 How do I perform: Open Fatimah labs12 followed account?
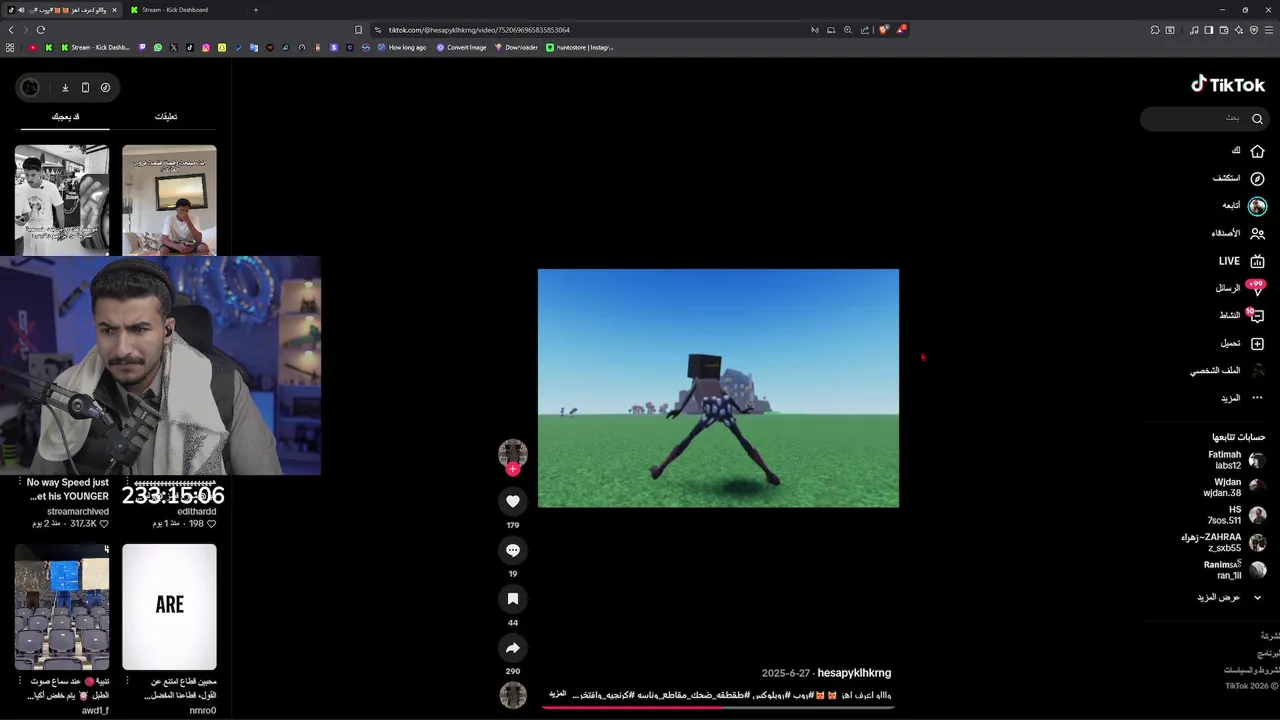1238,460
